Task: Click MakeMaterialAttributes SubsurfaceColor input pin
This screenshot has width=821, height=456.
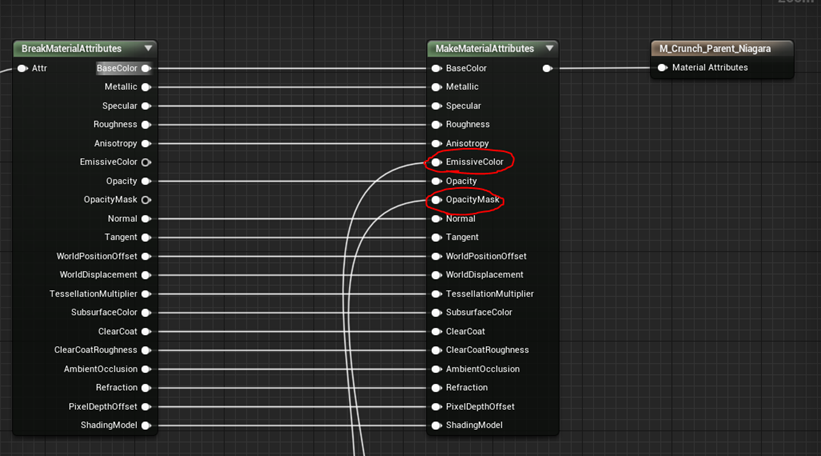Action: 436,313
